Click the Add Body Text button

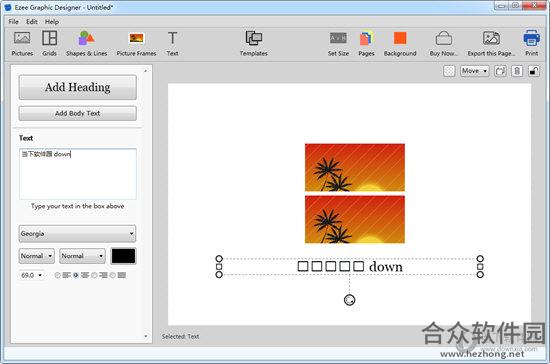(x=78, y=113)
